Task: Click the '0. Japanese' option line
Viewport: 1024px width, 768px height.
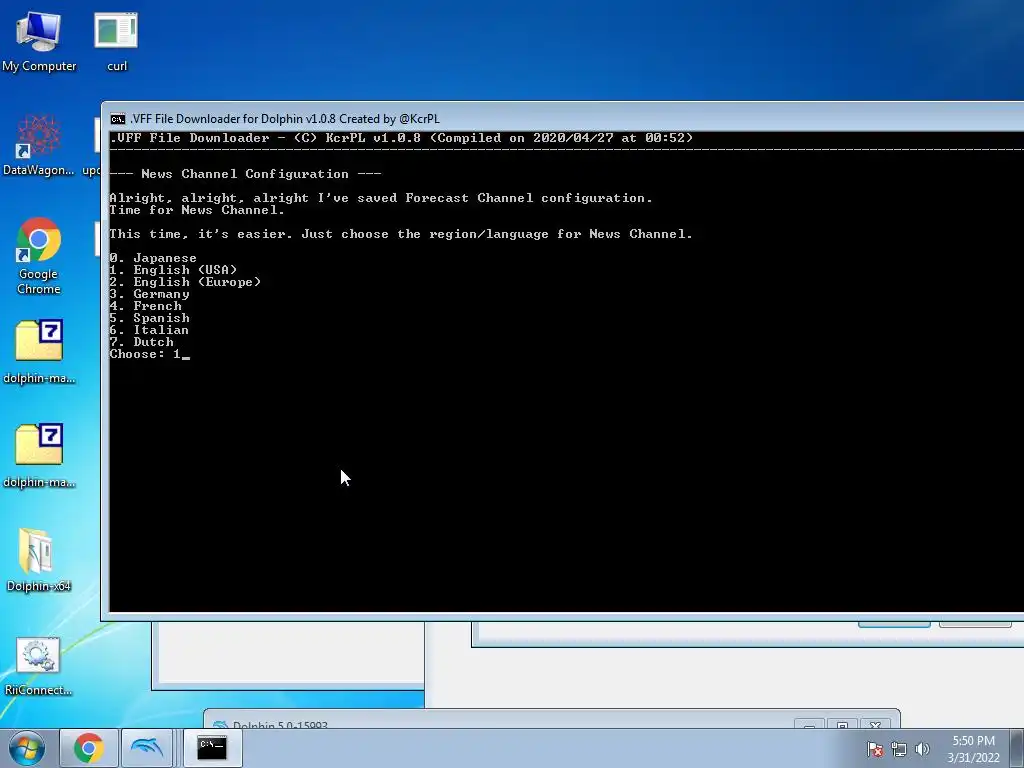Action: [x=153, y=258]
